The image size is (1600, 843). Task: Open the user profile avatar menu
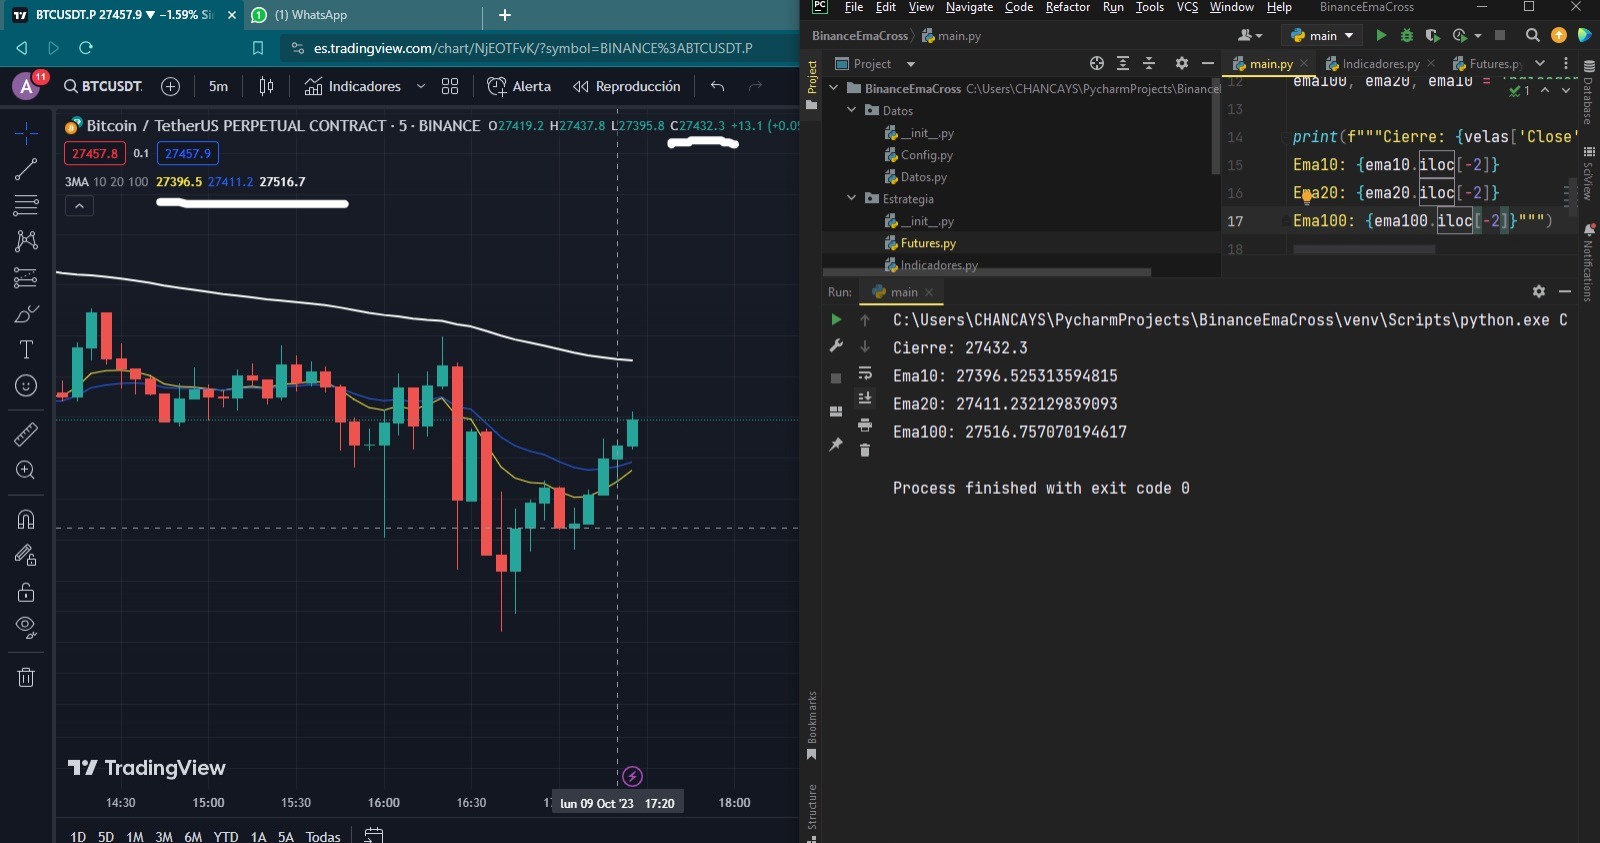tap(27, 87)
